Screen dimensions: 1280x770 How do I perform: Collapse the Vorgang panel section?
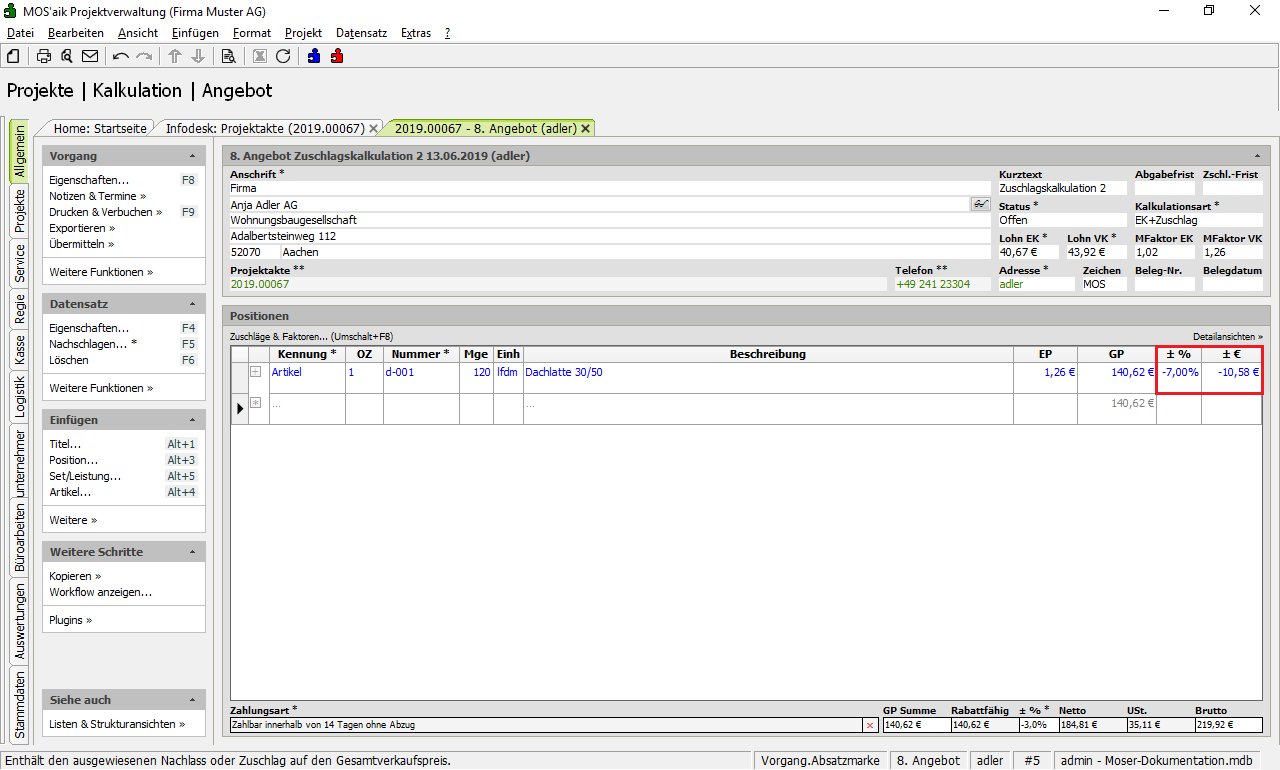192,156
